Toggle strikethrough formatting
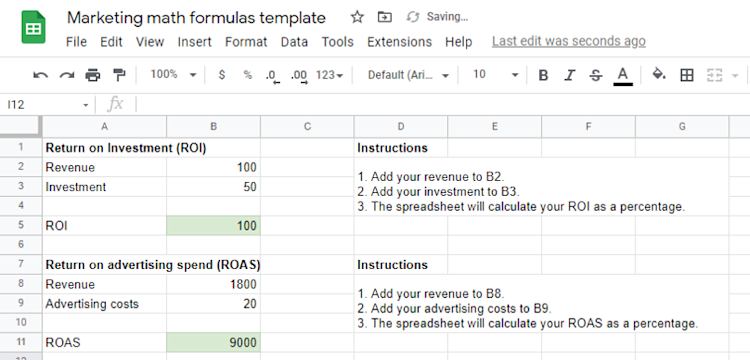Viewport: 750px width, 360px height. 596,75
